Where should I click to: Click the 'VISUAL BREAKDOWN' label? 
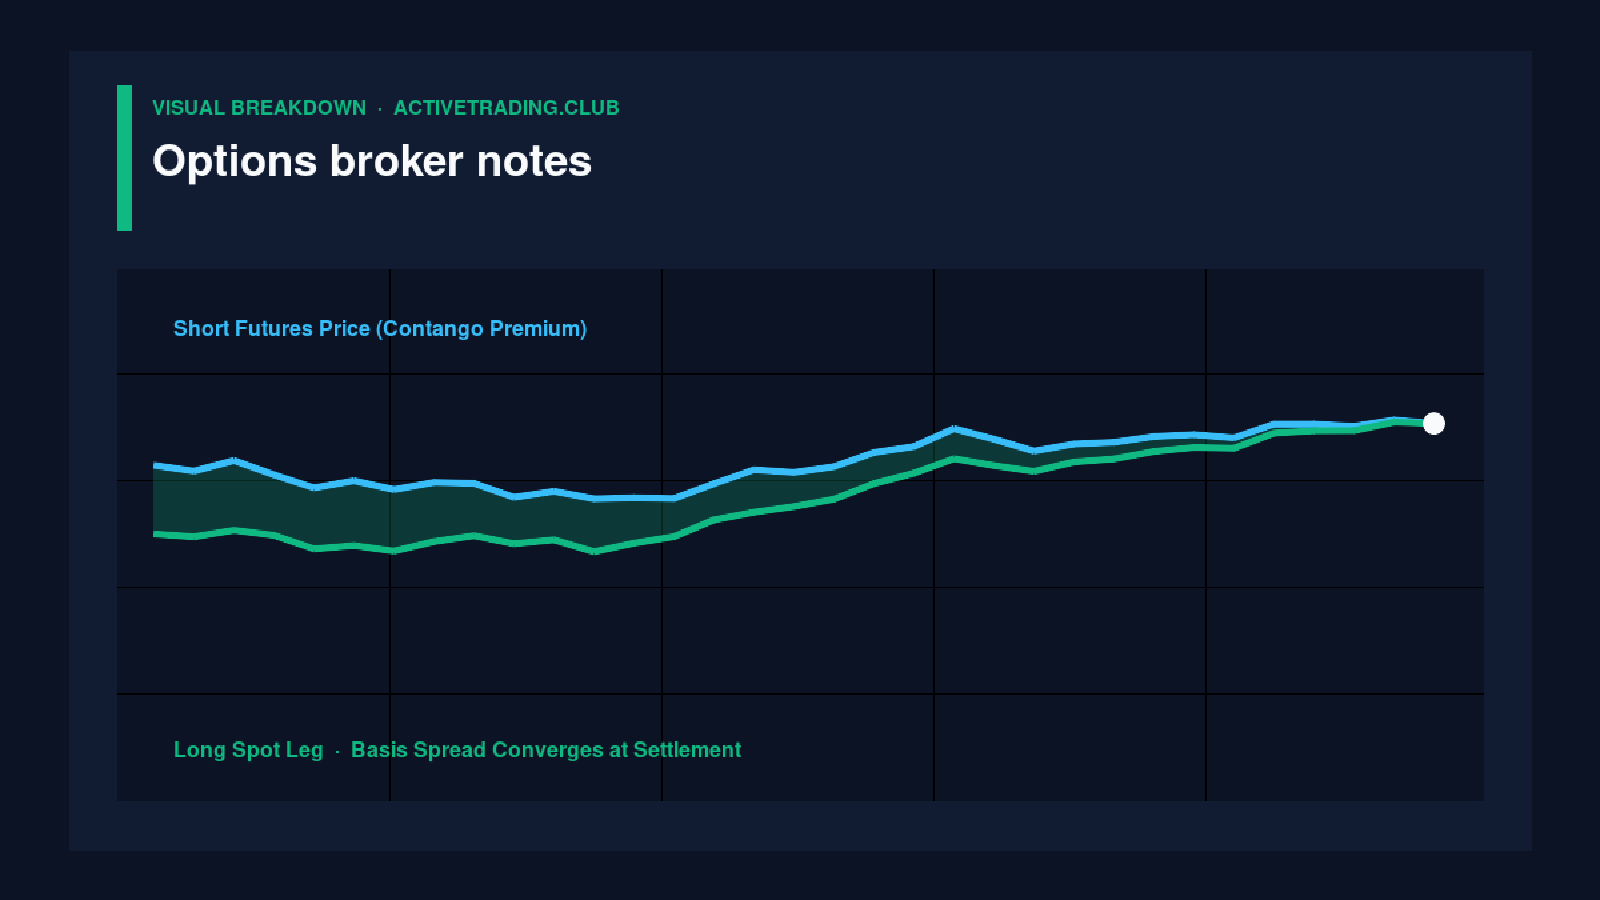click(259, 108)
